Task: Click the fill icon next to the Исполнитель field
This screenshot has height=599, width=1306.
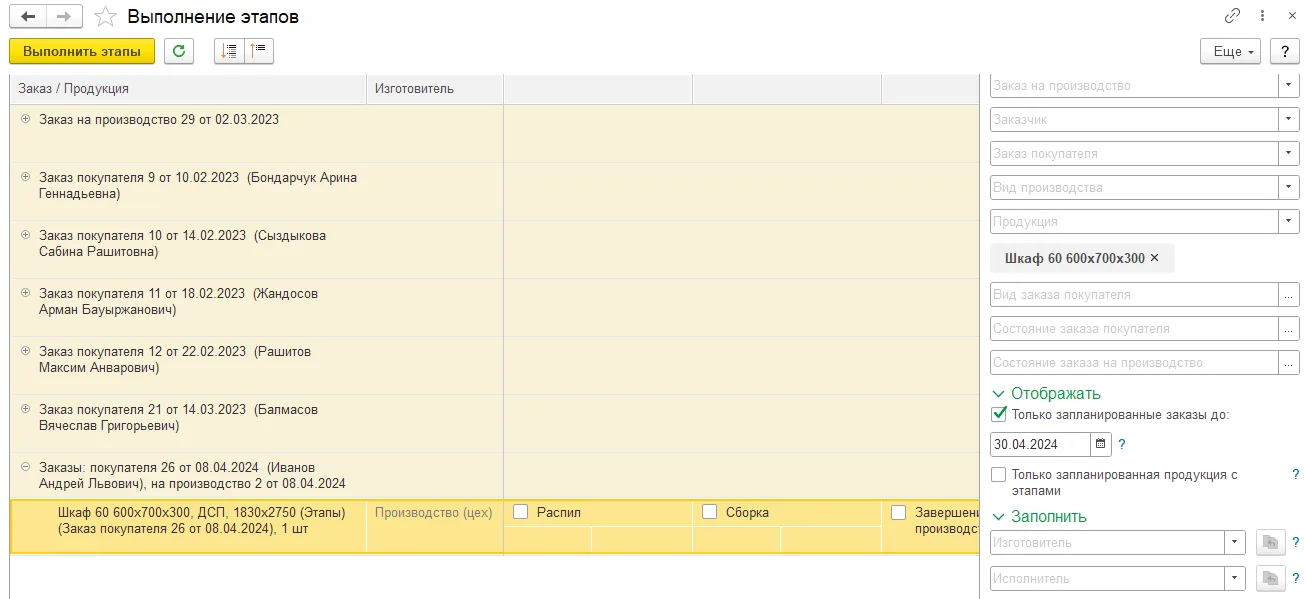Action: pyautogui.click(x=1269, y=579)
